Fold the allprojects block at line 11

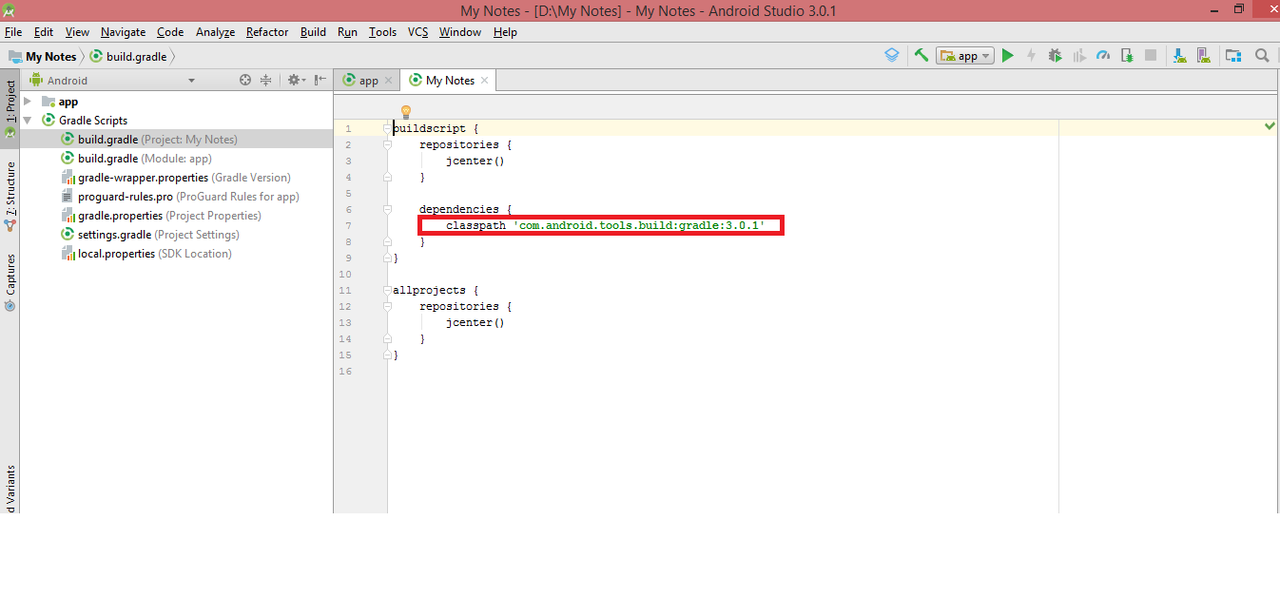387,290
